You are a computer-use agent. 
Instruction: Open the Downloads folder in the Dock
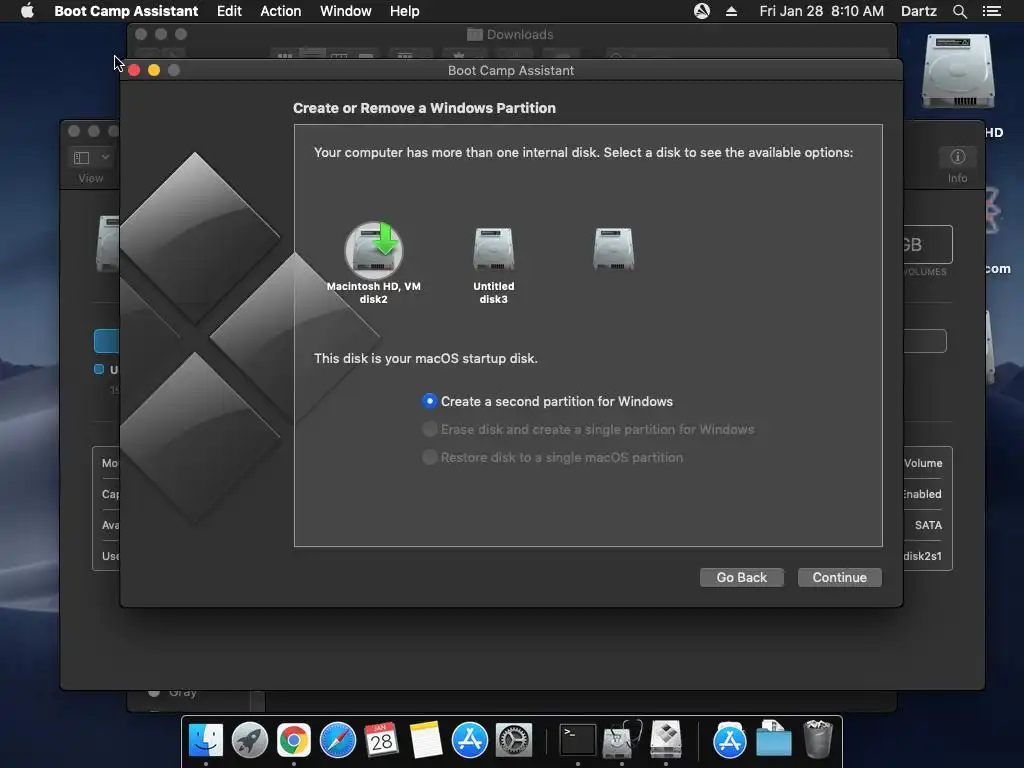pyautogui.click(x=774, y=740)
